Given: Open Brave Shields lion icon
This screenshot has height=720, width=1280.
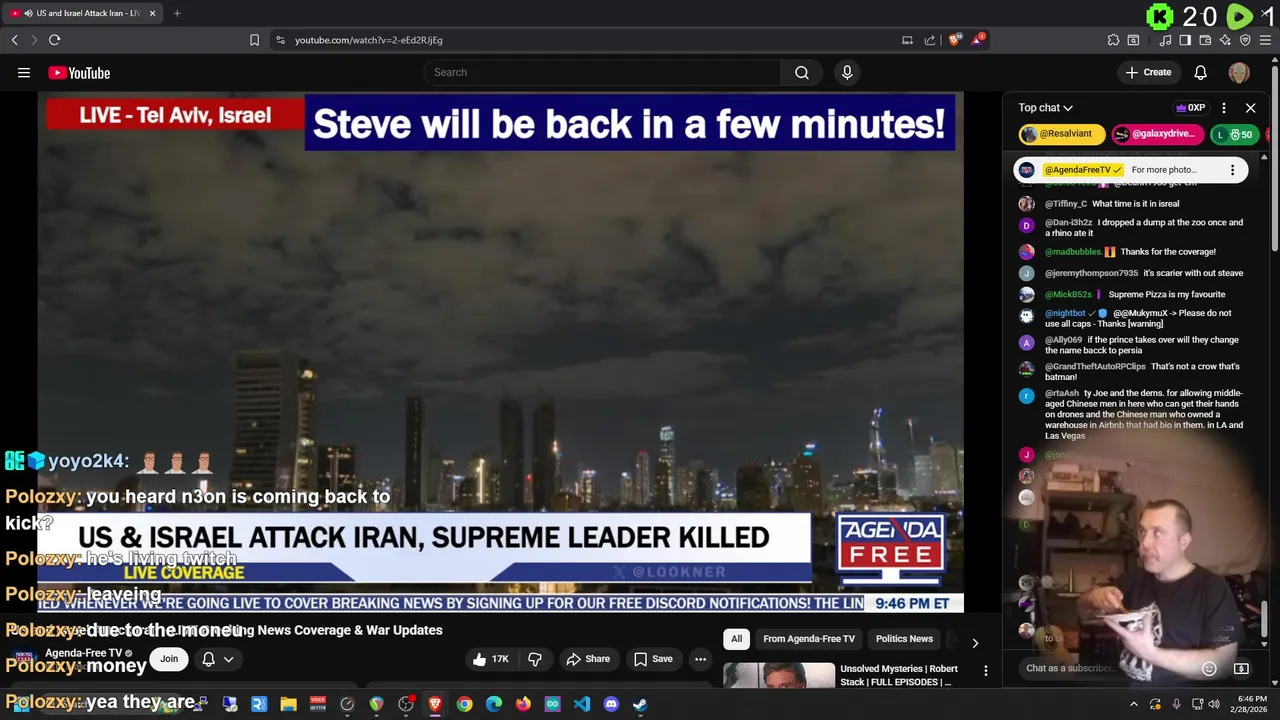Looking at the screenshot, I should coord(955,40).
